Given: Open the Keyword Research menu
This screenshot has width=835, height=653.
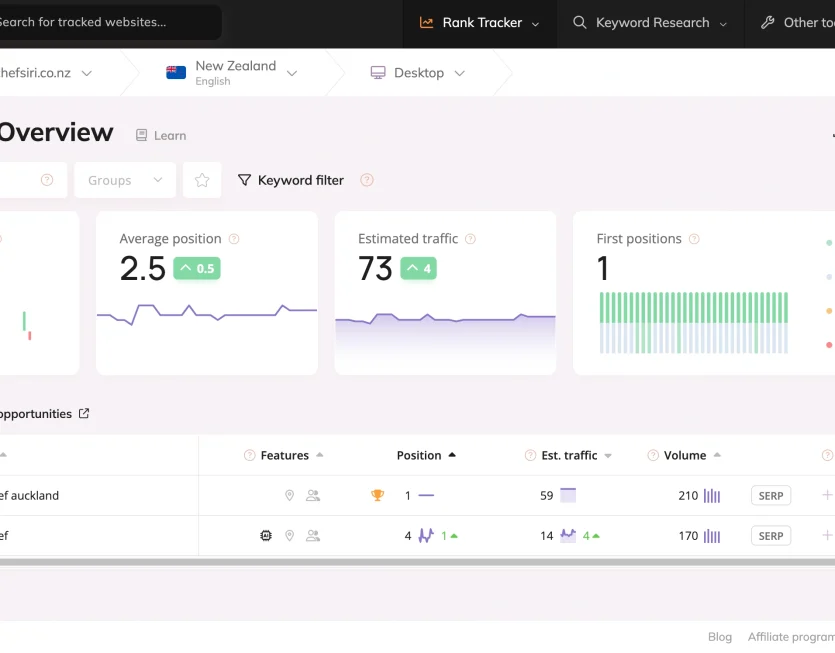Looking at the screenshot, I should click(x=650, y=23).
